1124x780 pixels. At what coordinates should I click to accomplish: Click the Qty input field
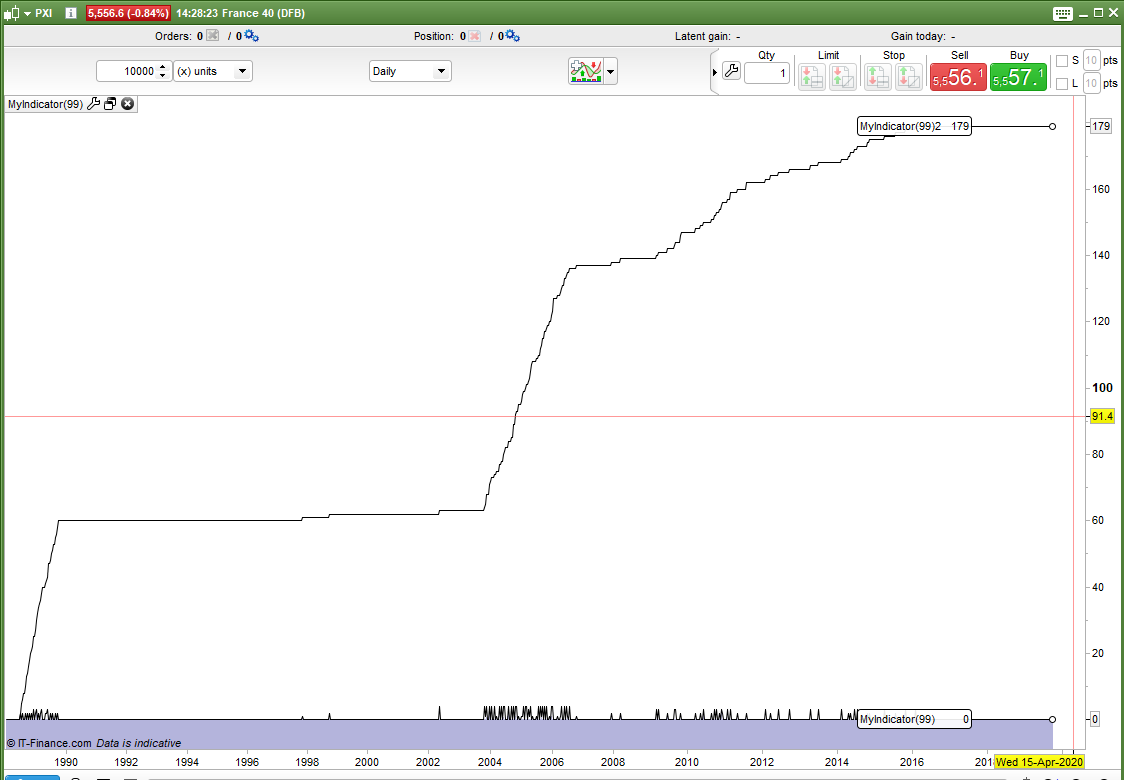click(767, 72)
